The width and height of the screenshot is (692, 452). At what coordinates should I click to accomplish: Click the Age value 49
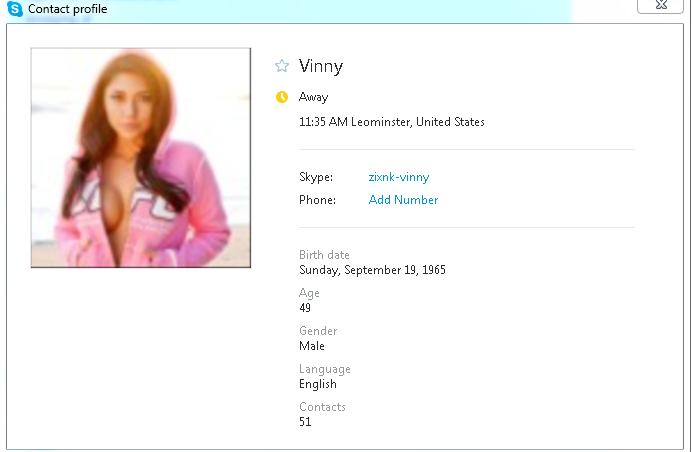coord(305,308)
